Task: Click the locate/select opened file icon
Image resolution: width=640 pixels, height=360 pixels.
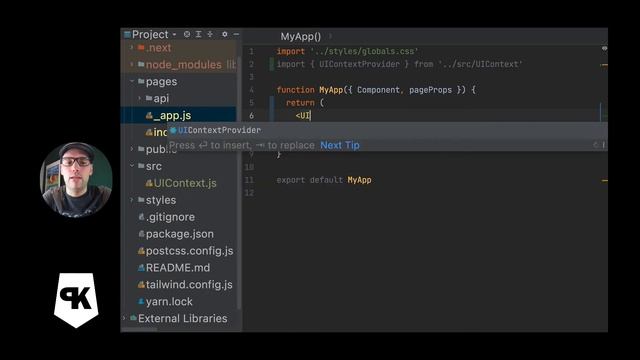Action: pyautogui.click(x=187, y=34)
